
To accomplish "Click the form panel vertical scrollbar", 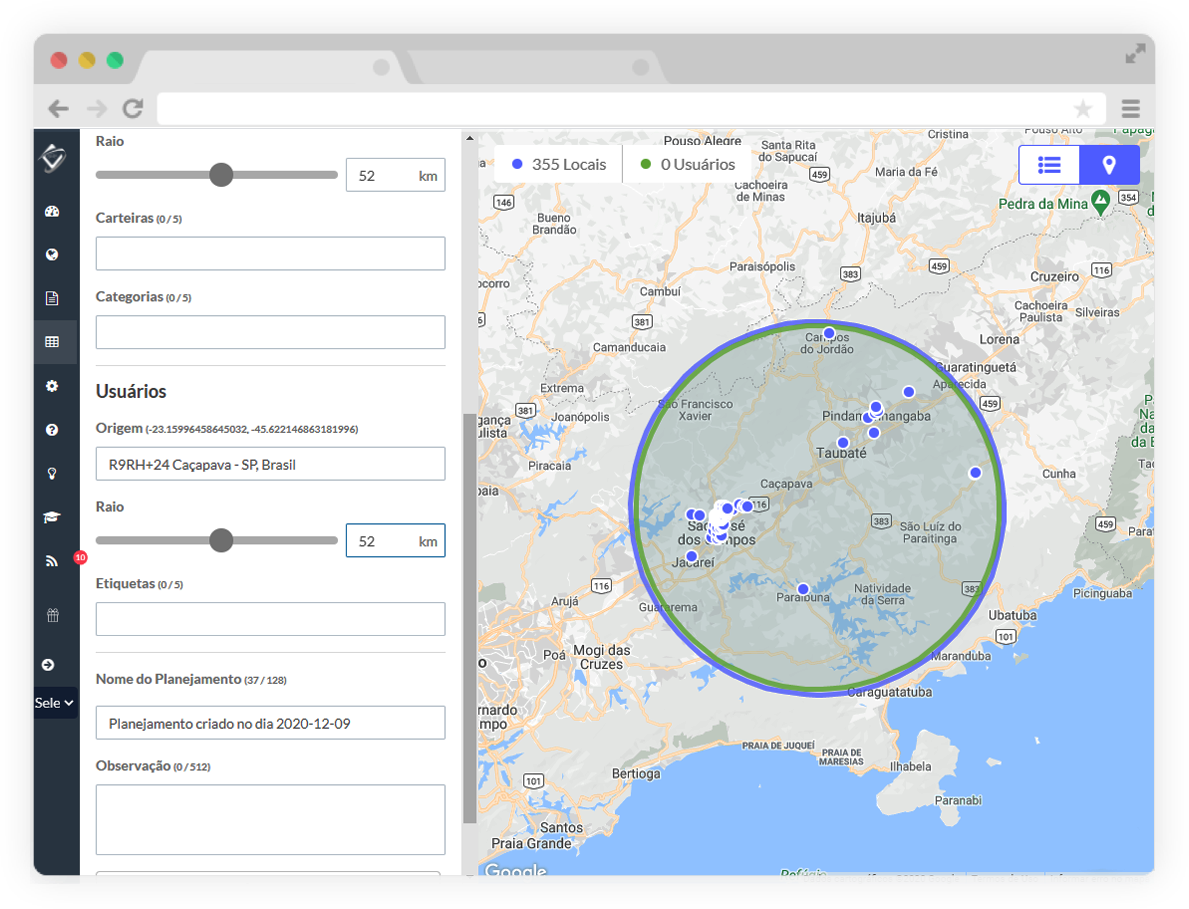I will click(x=469, y=619).
